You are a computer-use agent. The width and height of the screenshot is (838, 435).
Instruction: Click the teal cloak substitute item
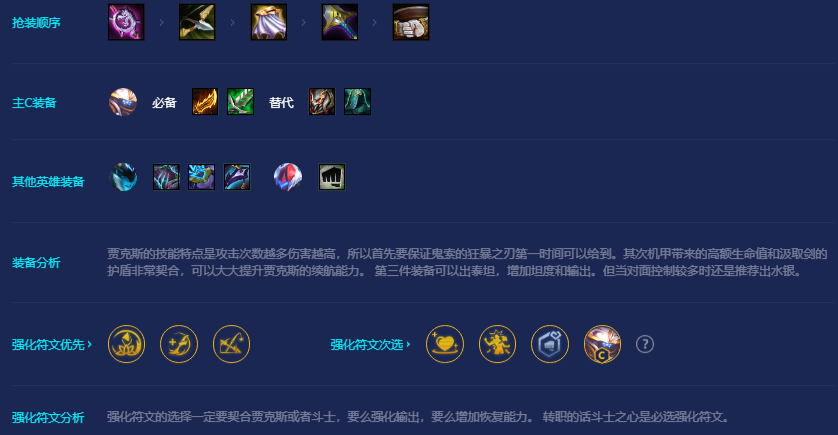(358, 102)
